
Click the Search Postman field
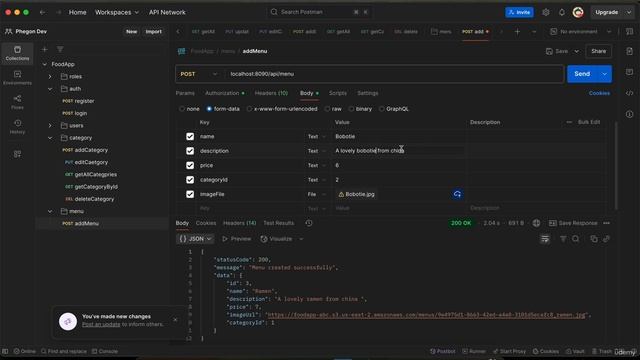click(319, 12)
